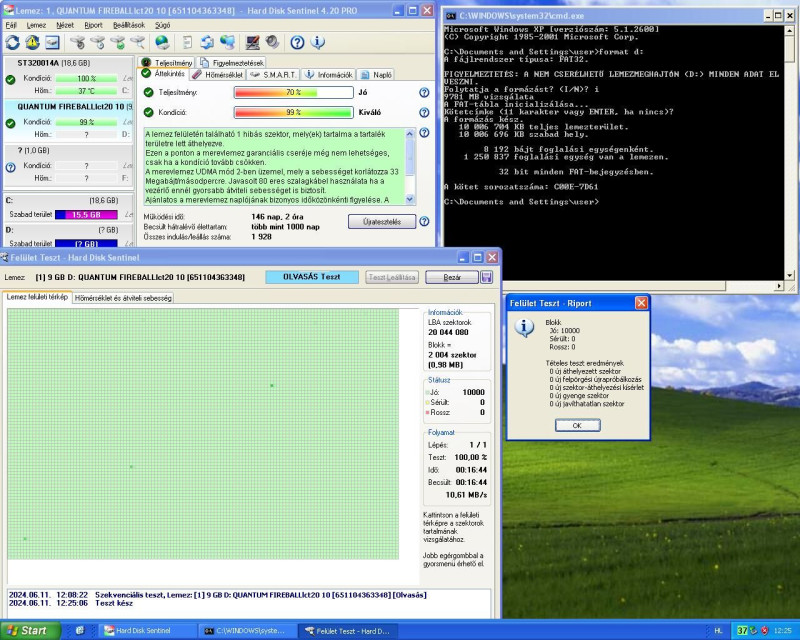Open the S.M.A.R.T. tab
800x640 pixels.
[x=273, y=75]
